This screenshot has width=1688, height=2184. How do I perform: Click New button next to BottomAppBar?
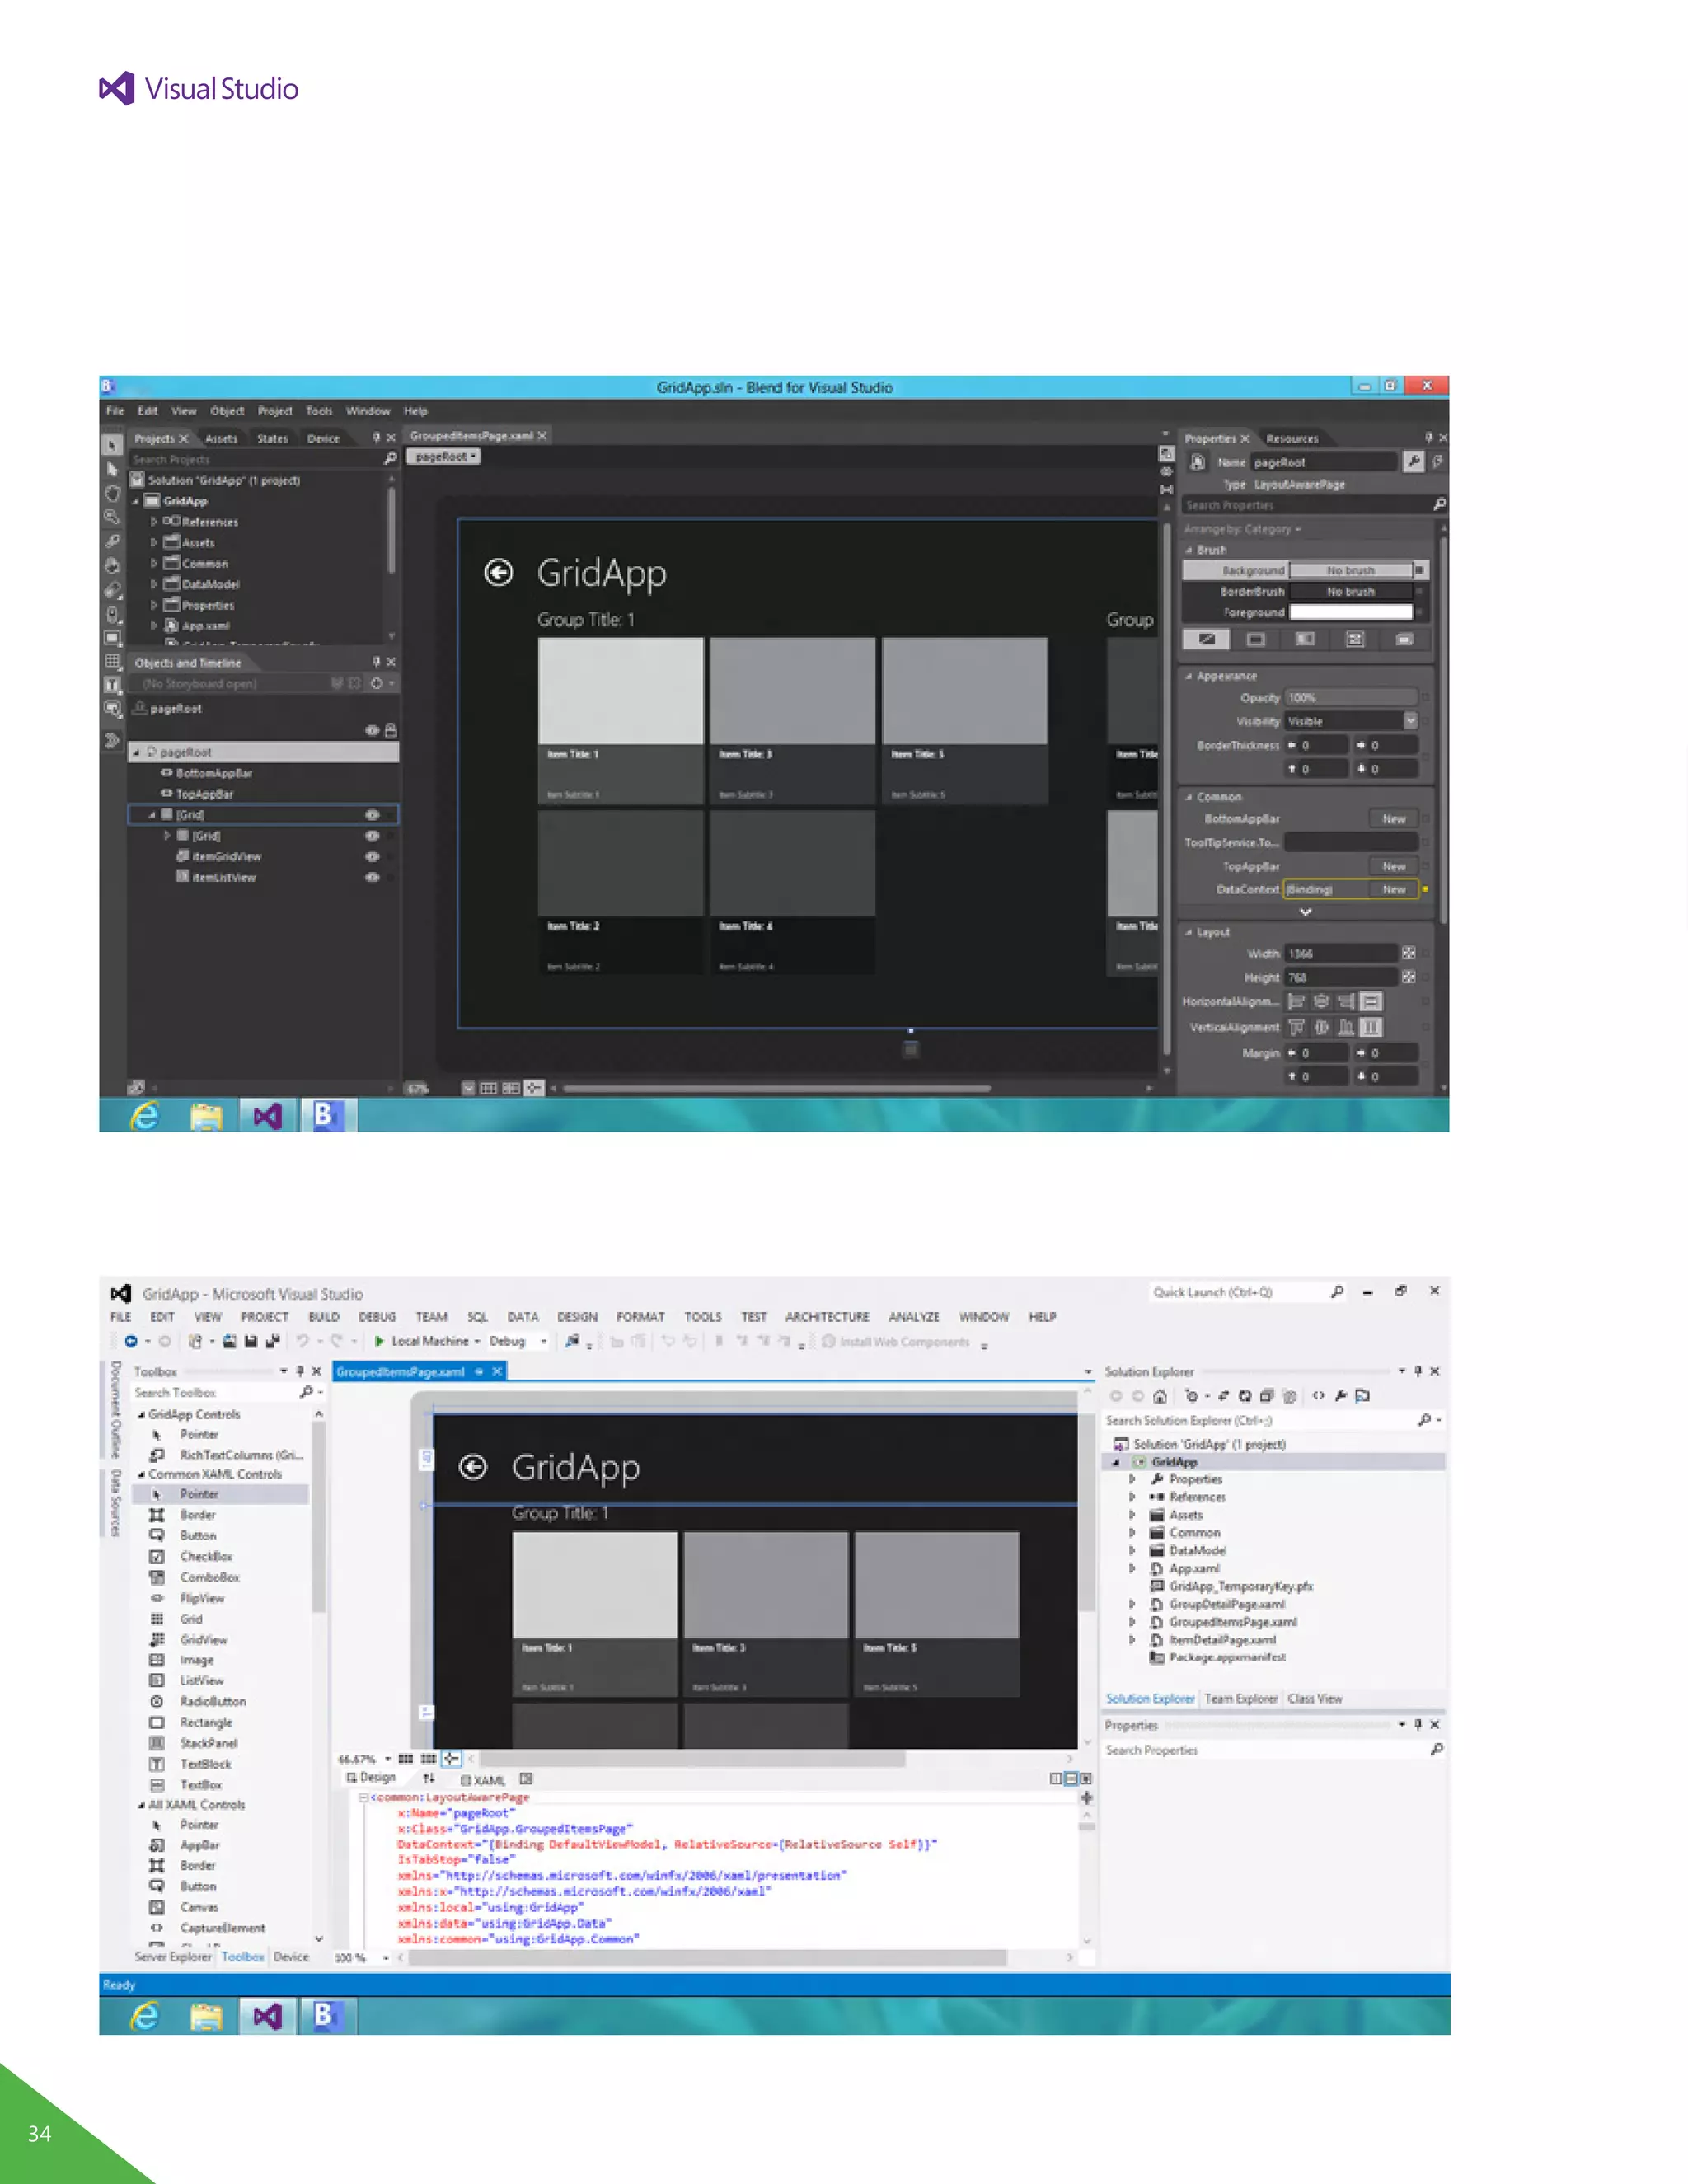1393,819
